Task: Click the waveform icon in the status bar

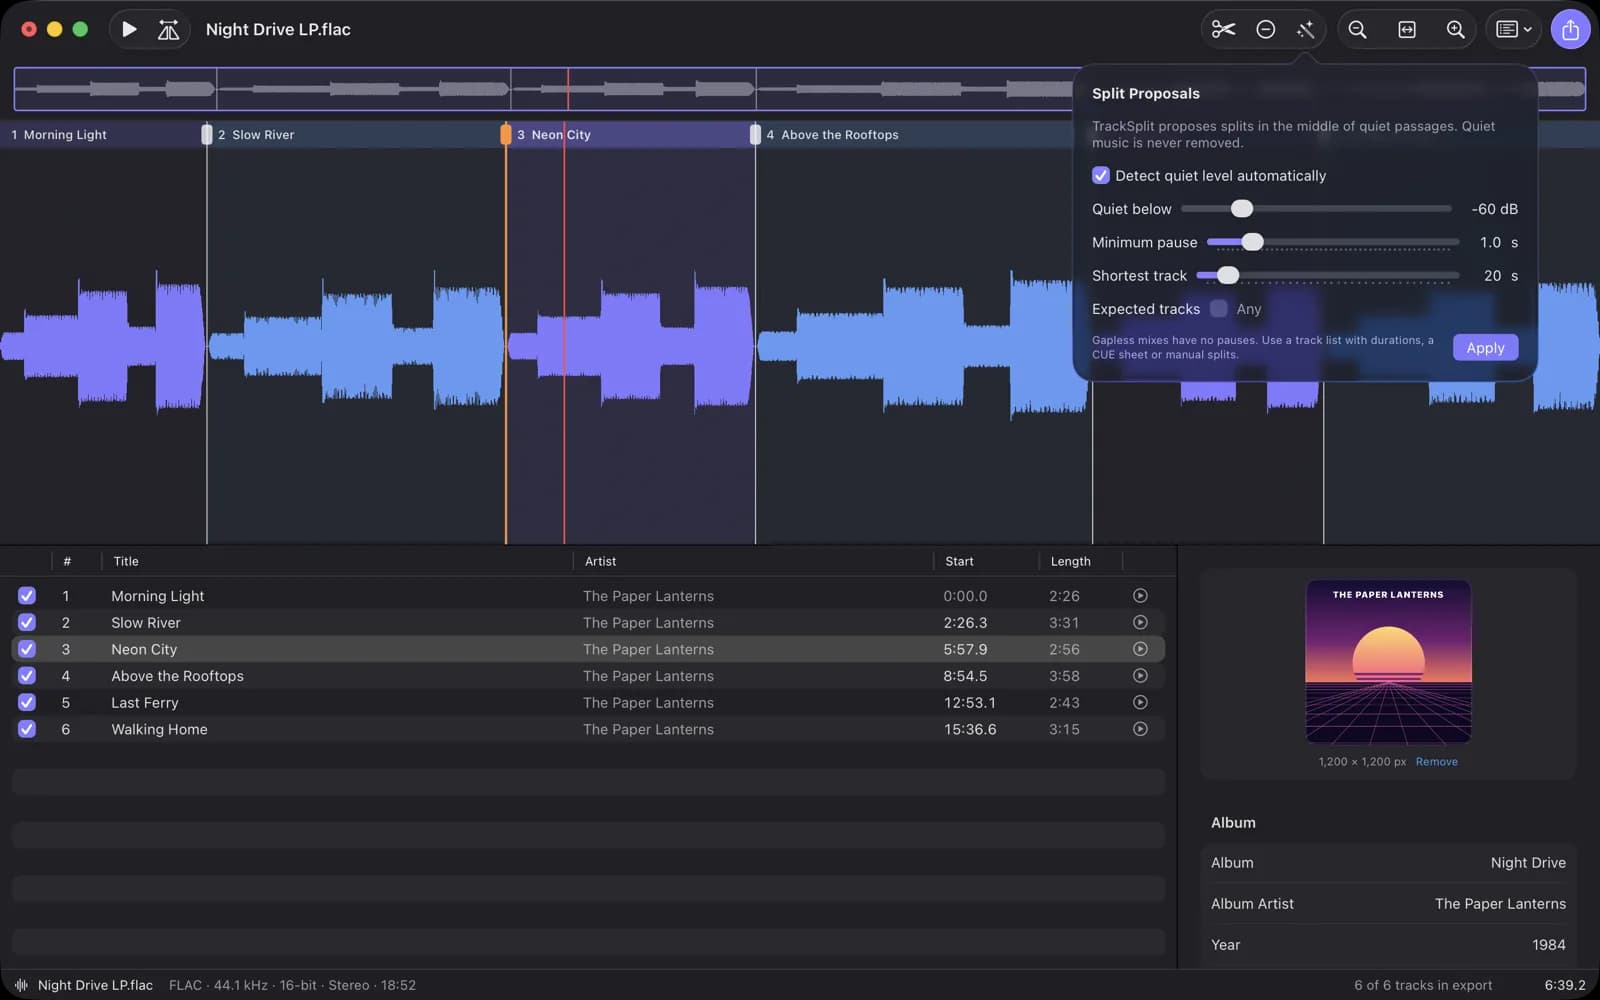Action: point(21,985)
